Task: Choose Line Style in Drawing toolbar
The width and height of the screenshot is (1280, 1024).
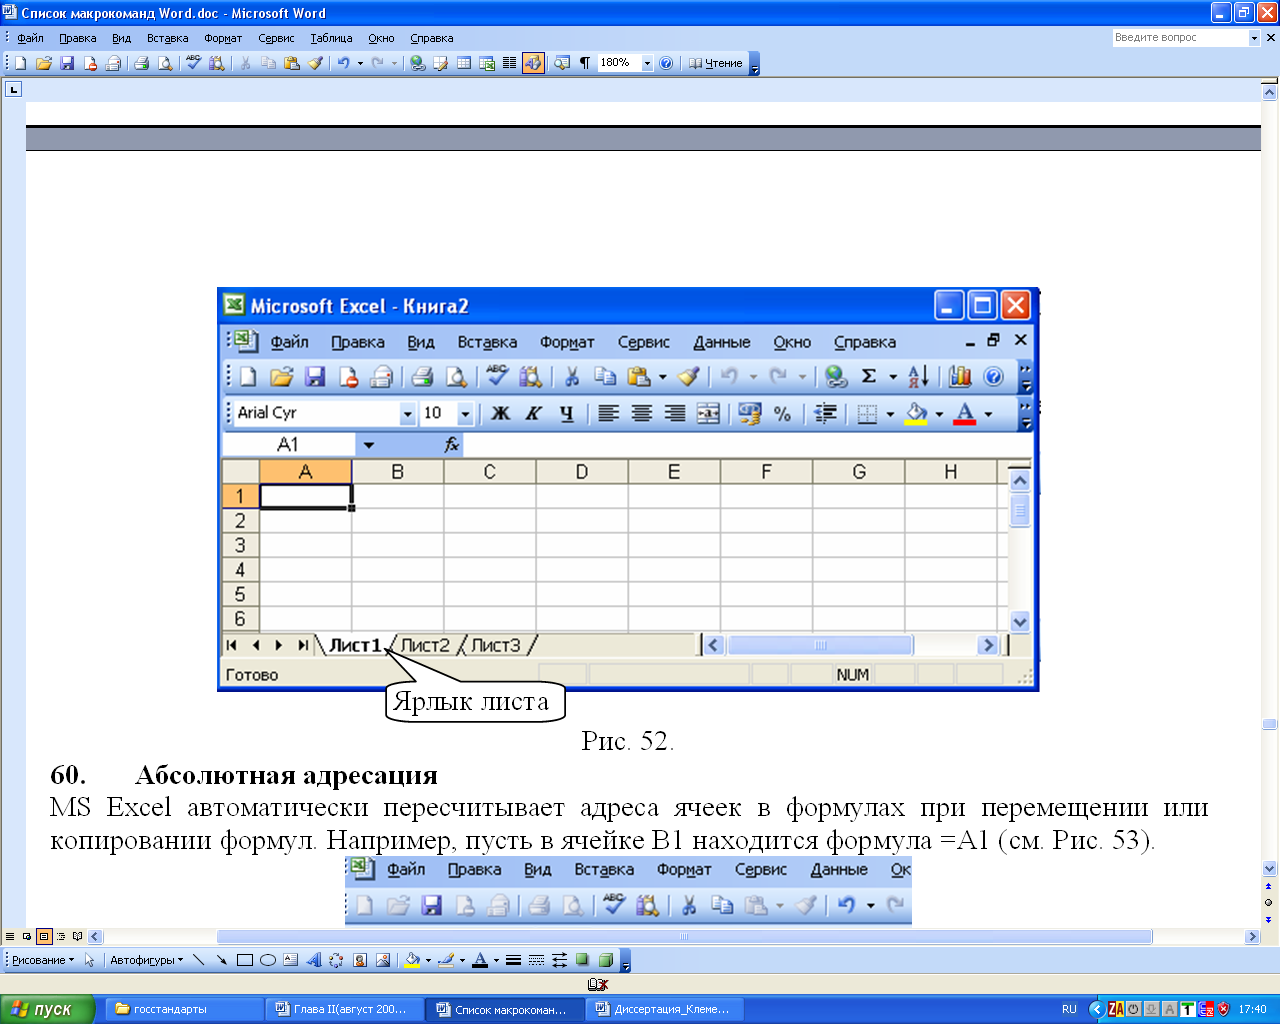Action: coord(513,960)
